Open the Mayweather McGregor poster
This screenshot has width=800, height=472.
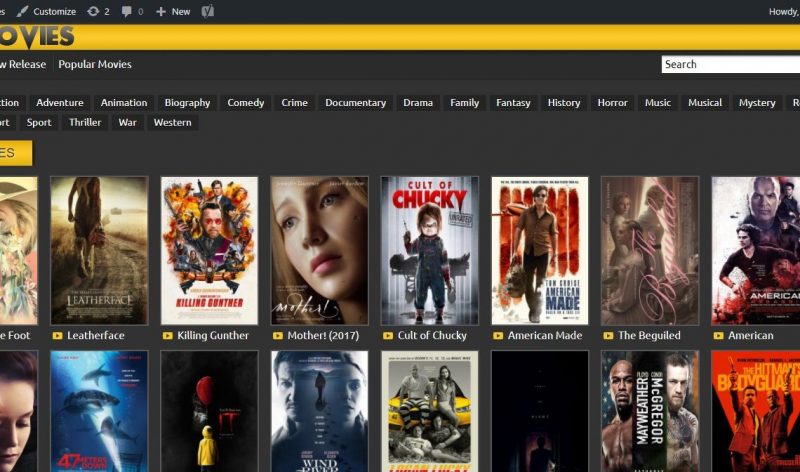pos(650,411)
